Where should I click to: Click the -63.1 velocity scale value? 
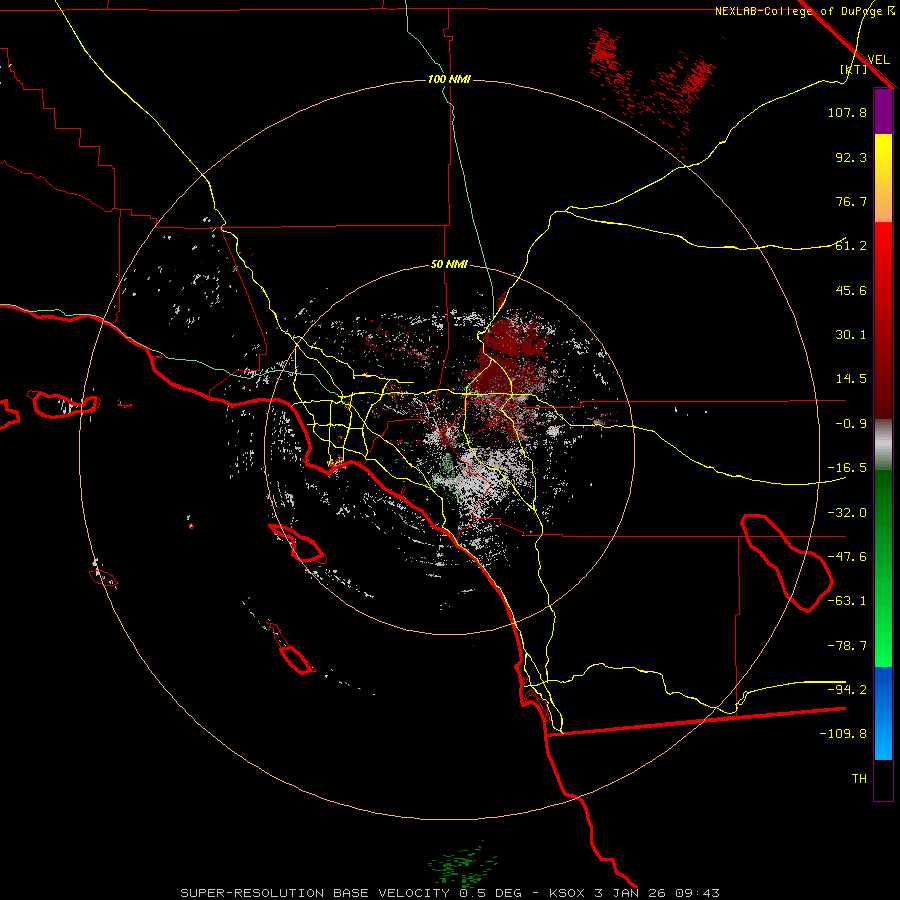point(847,601)
